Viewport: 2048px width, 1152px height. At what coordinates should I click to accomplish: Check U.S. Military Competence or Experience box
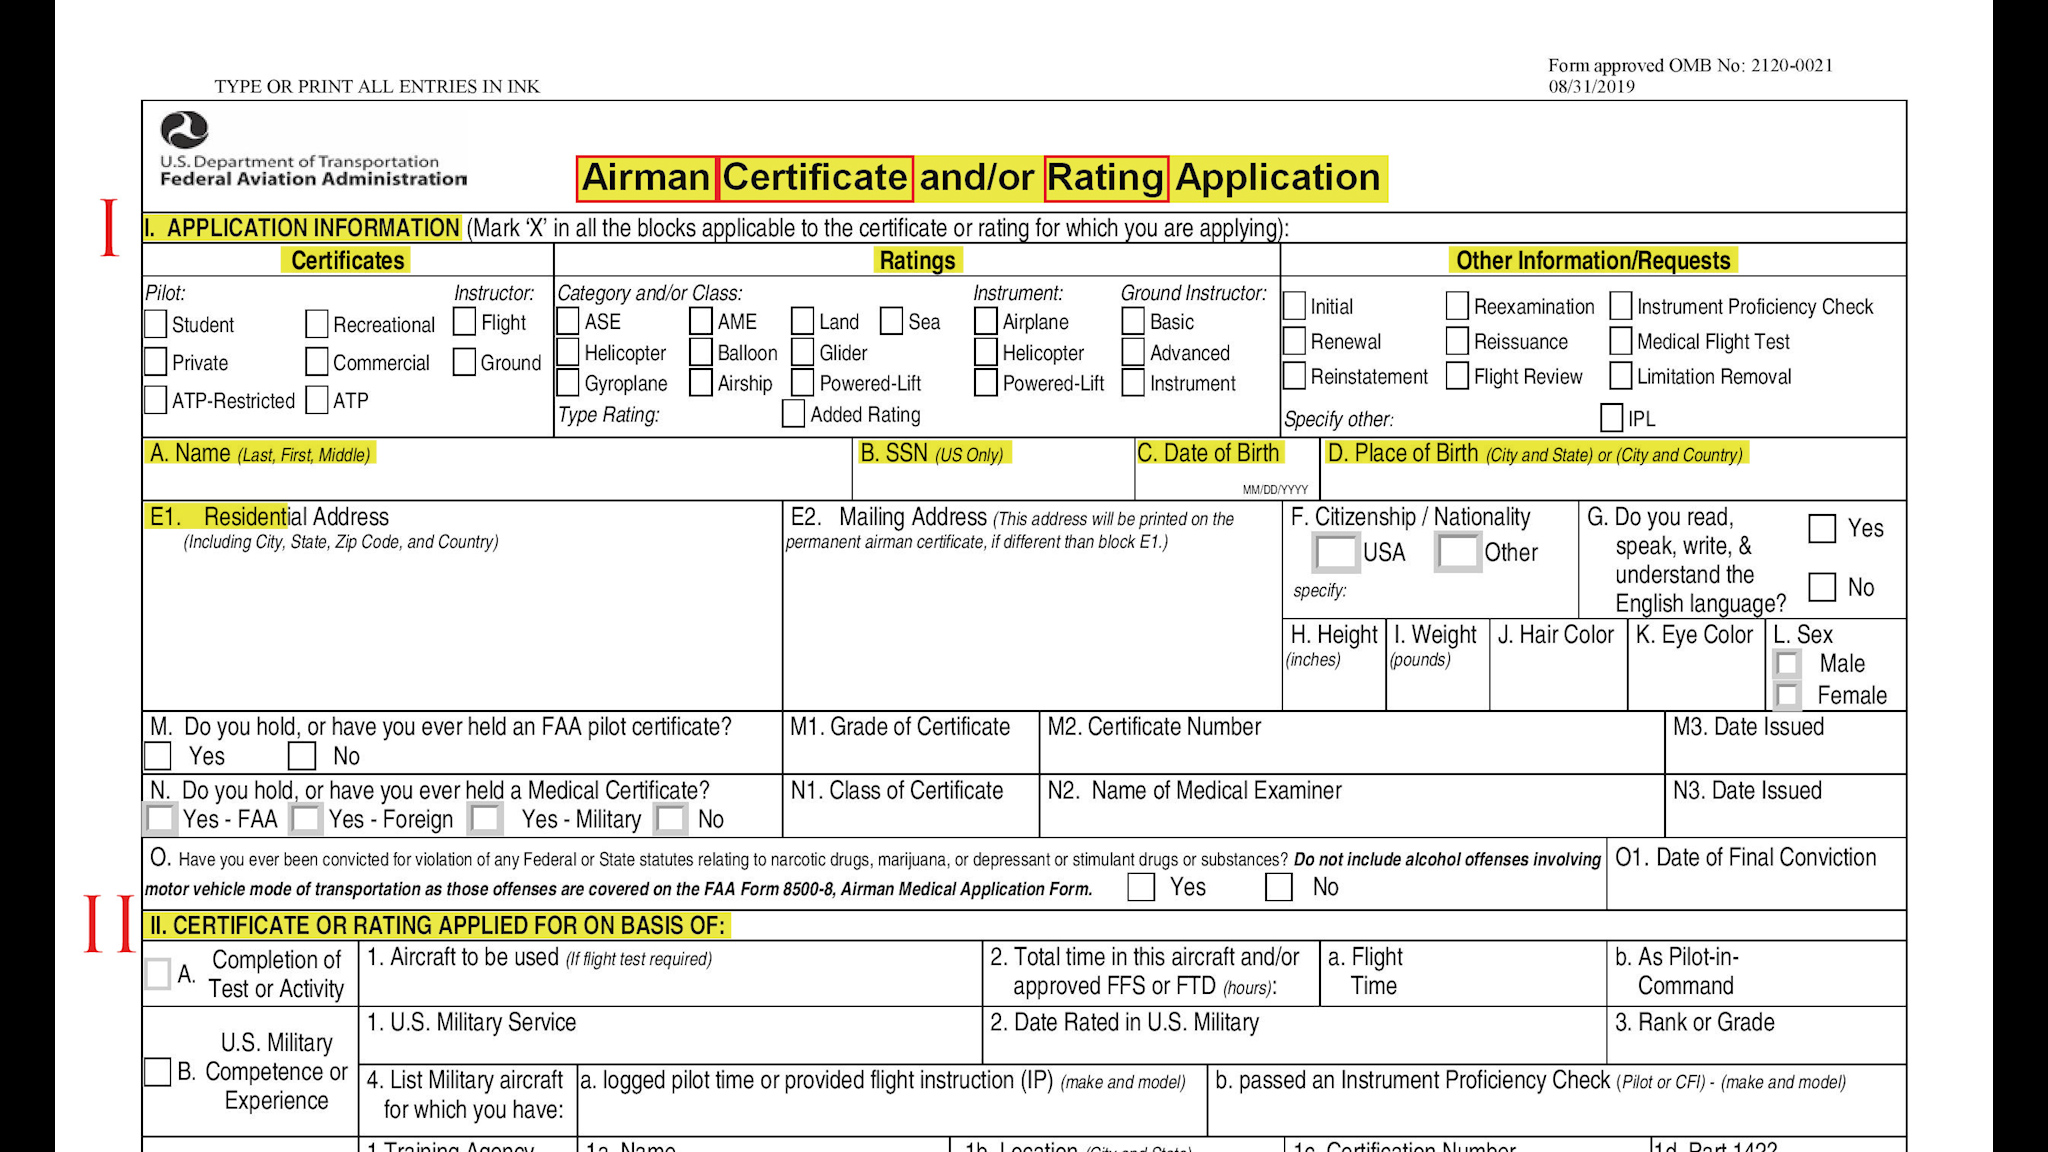click(158, 1072)
